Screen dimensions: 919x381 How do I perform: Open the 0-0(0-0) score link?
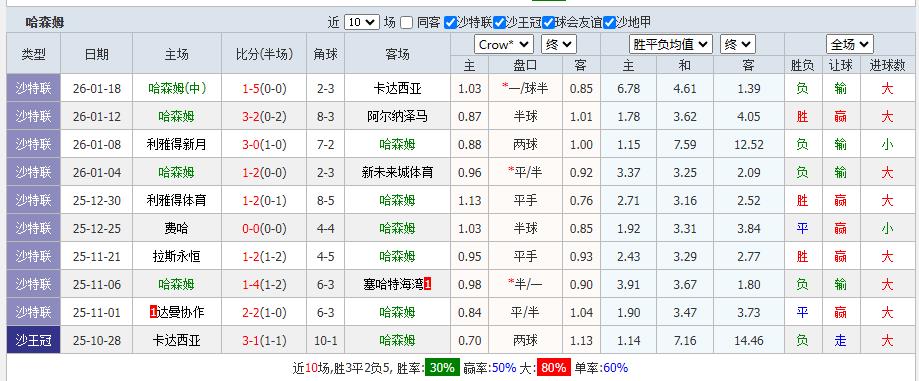click(264, 229)
